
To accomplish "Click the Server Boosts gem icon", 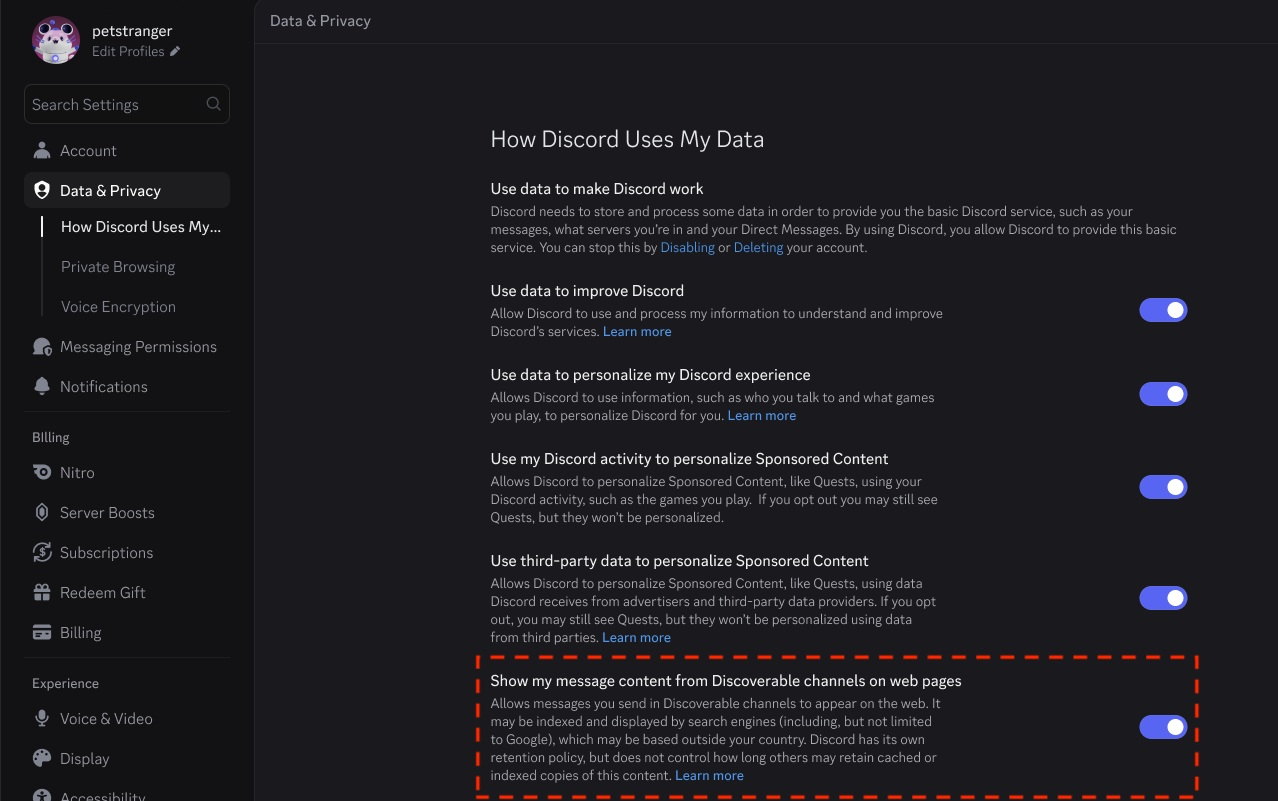I will (x=42, y=513).
